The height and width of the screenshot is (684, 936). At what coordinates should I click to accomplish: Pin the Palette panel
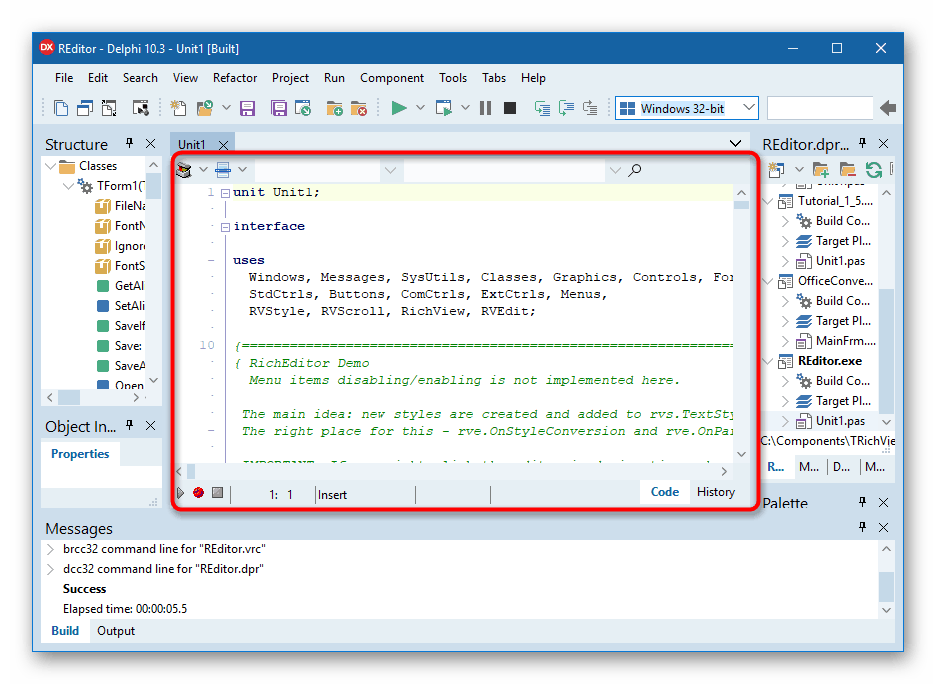pyautogui.click(x=862, y=502)
